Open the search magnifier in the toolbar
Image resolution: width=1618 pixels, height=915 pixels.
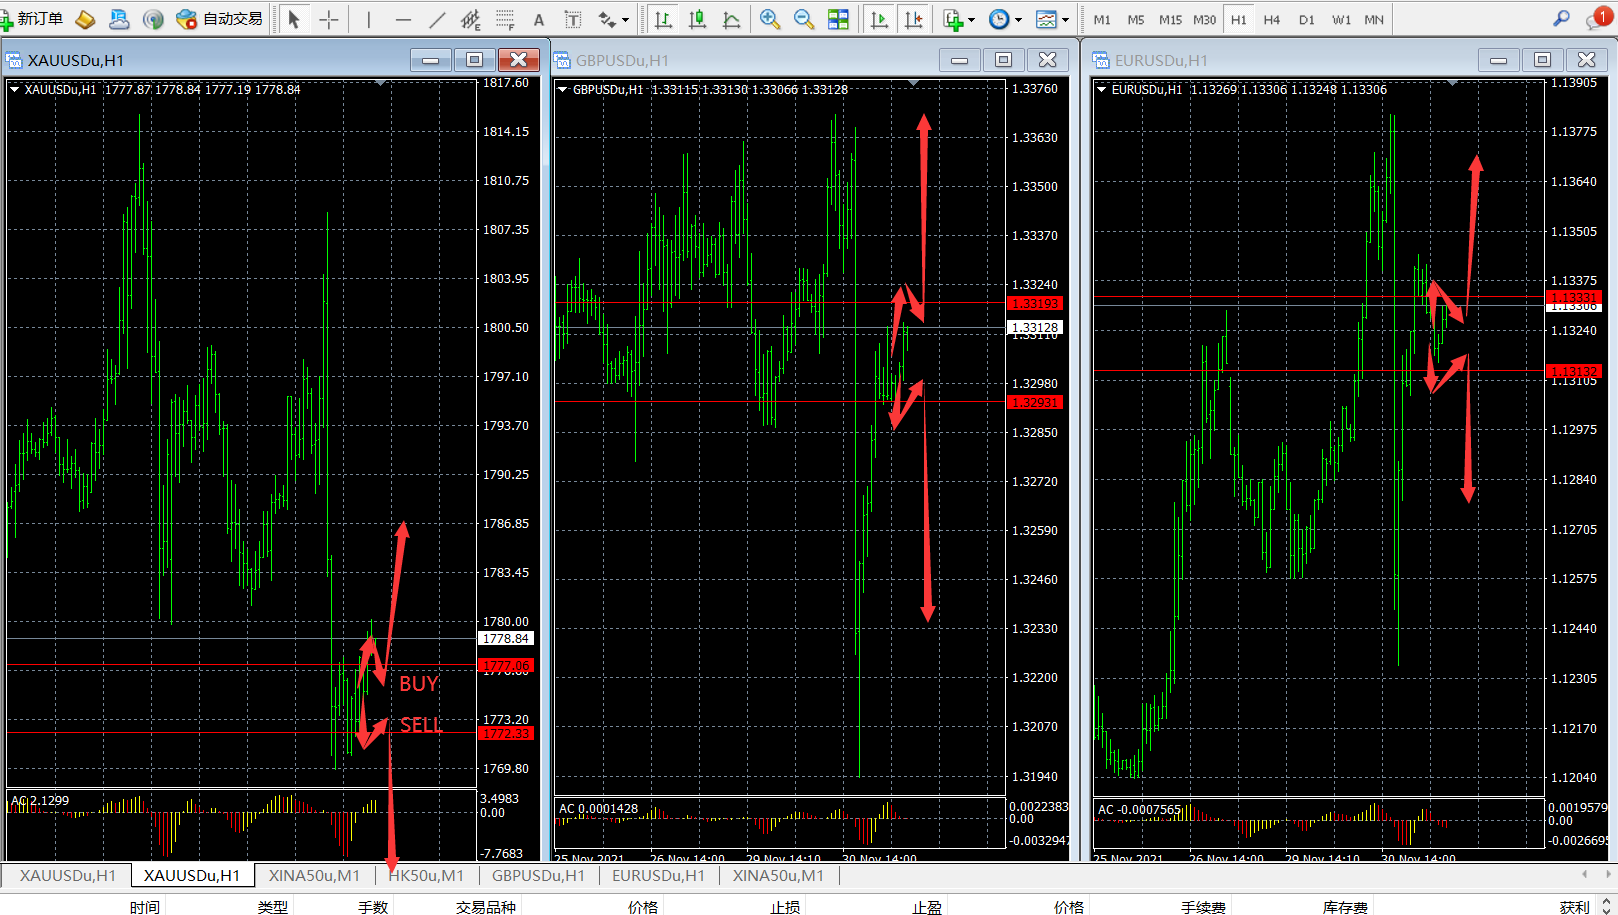pos(1561,19)
